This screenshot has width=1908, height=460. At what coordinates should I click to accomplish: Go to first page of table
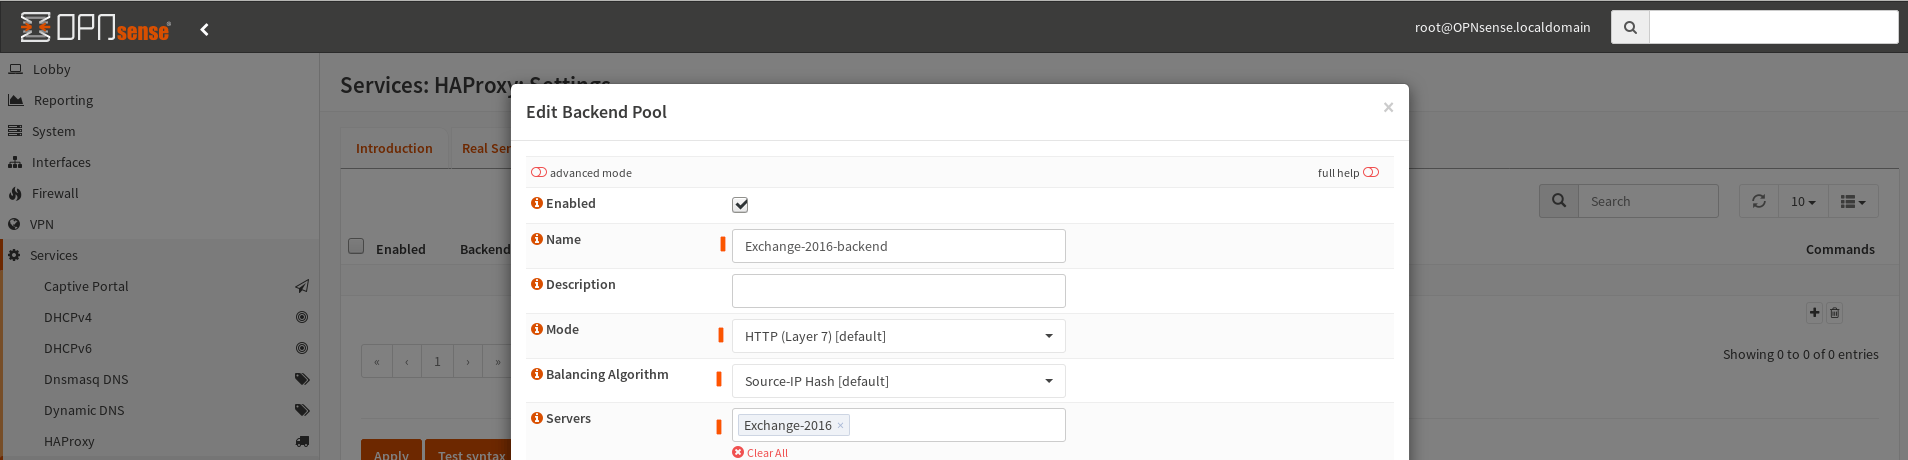[377, 361]
